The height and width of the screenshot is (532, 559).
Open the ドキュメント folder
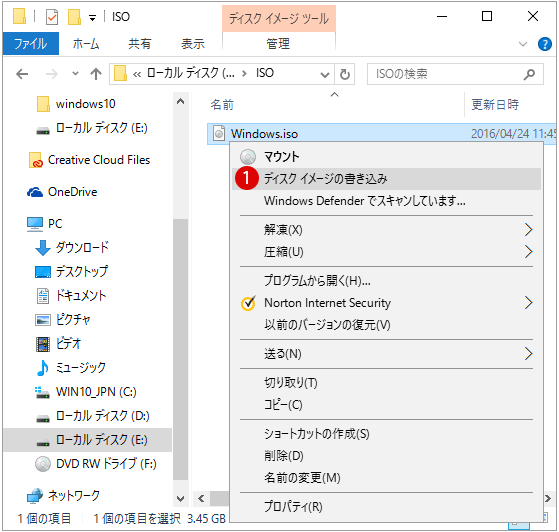pyautogui.click(x=71, y=296)
